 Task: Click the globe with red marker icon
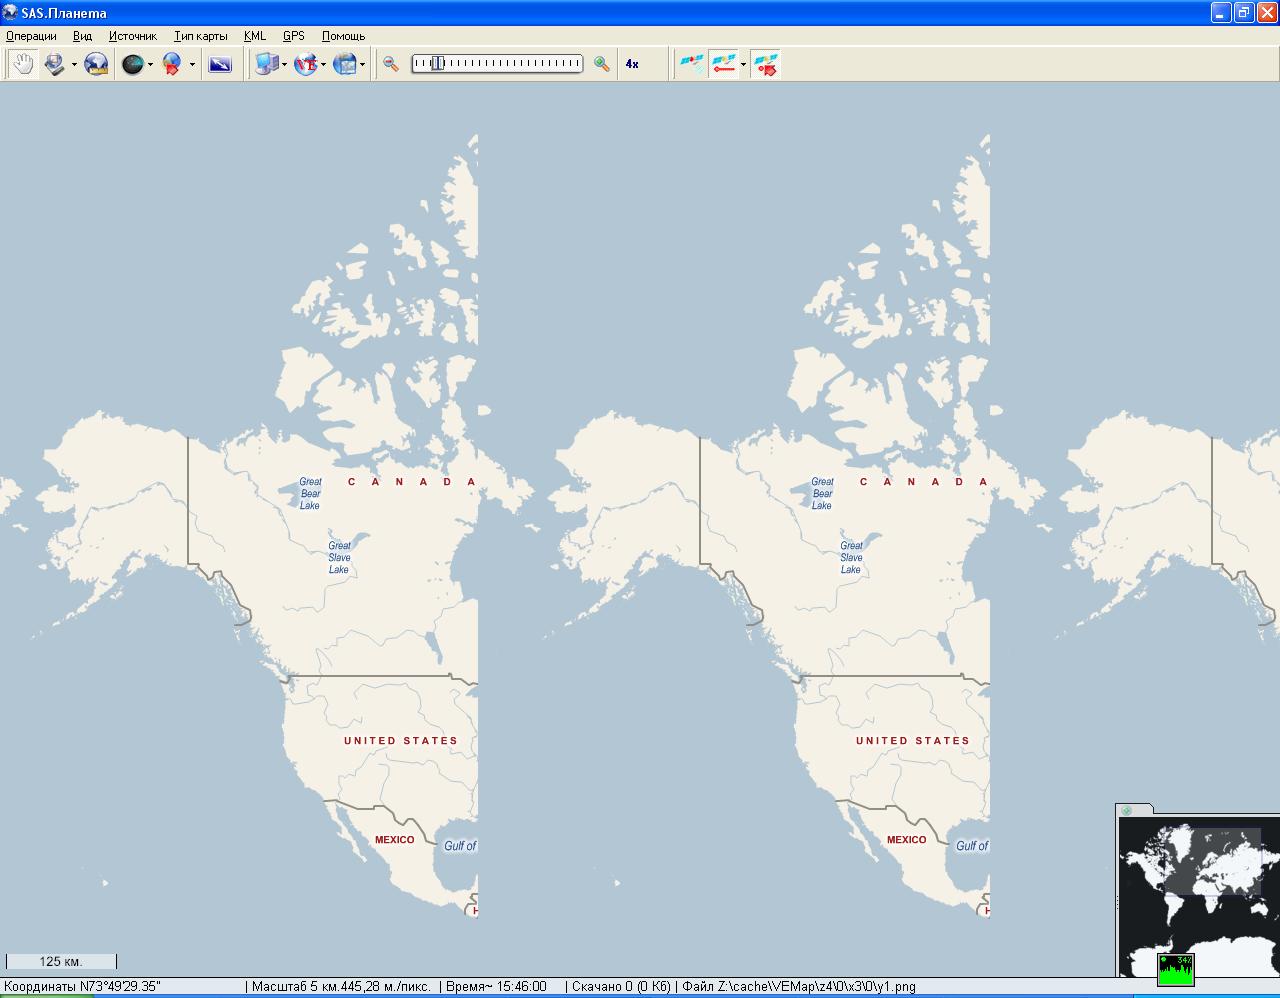click(172, 64)
